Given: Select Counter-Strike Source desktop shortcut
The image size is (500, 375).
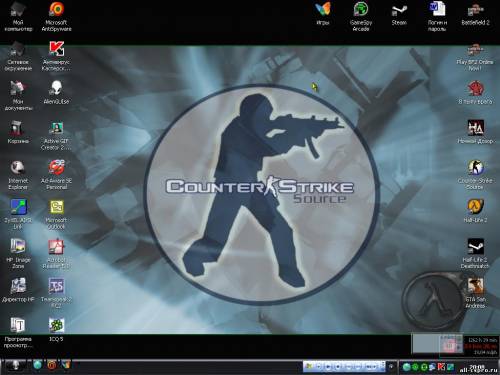Looking at the screenshot, I should [x=475, y=175].
